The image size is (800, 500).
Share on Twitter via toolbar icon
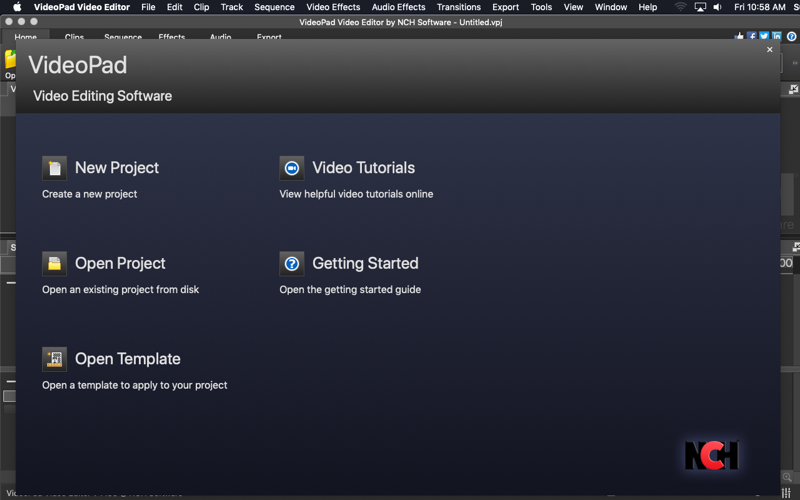pyautogui.click(x=764, y=36)
